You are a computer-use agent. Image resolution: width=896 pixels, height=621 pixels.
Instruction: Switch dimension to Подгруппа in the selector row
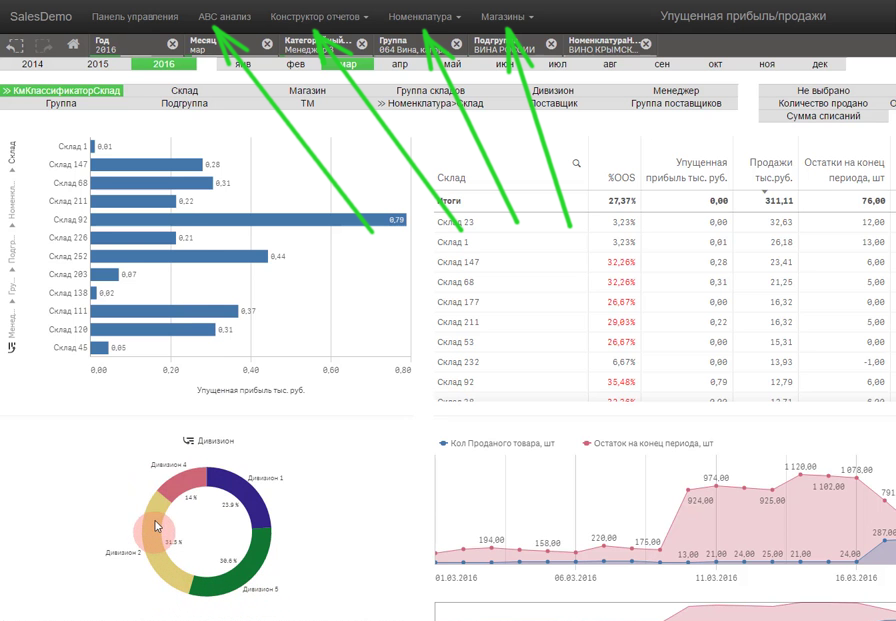click(185, 103)
